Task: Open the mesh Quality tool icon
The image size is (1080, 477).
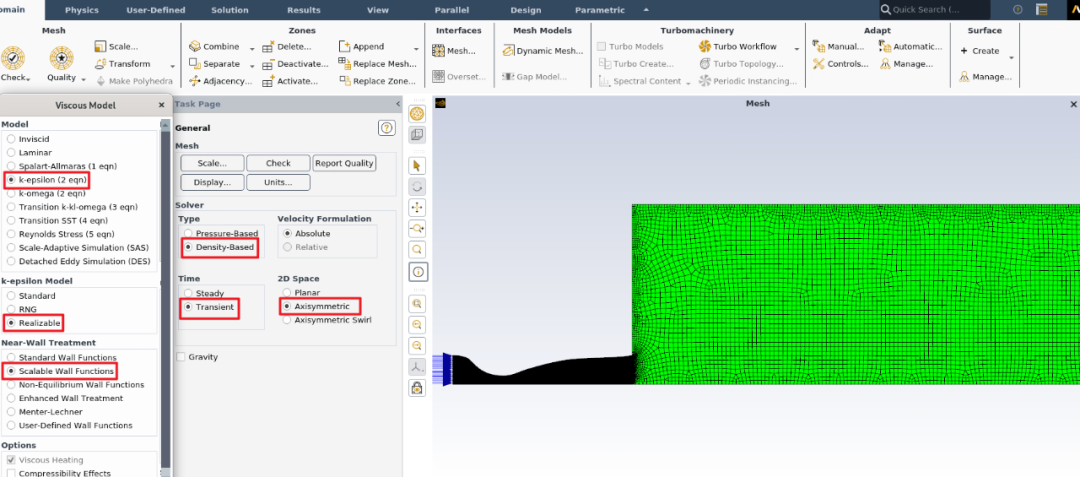Action: (62, 59)
